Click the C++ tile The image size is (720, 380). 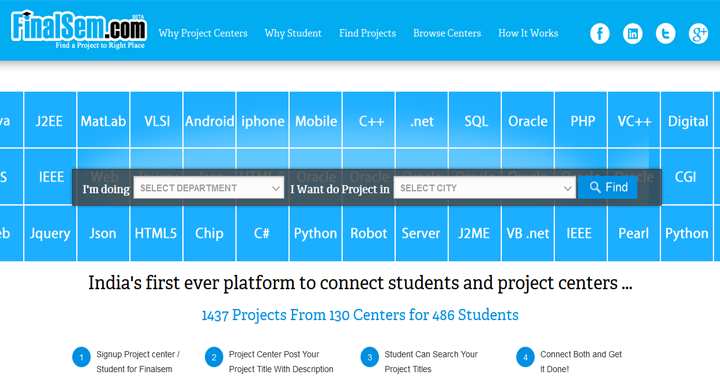[369, 120]
